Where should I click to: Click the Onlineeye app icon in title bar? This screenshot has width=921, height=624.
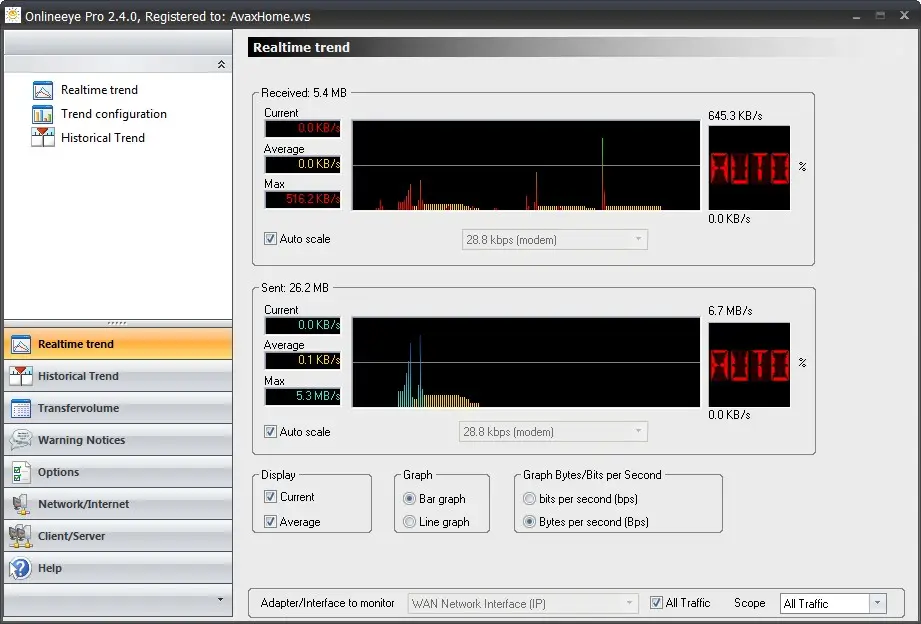tap(12, 15)
